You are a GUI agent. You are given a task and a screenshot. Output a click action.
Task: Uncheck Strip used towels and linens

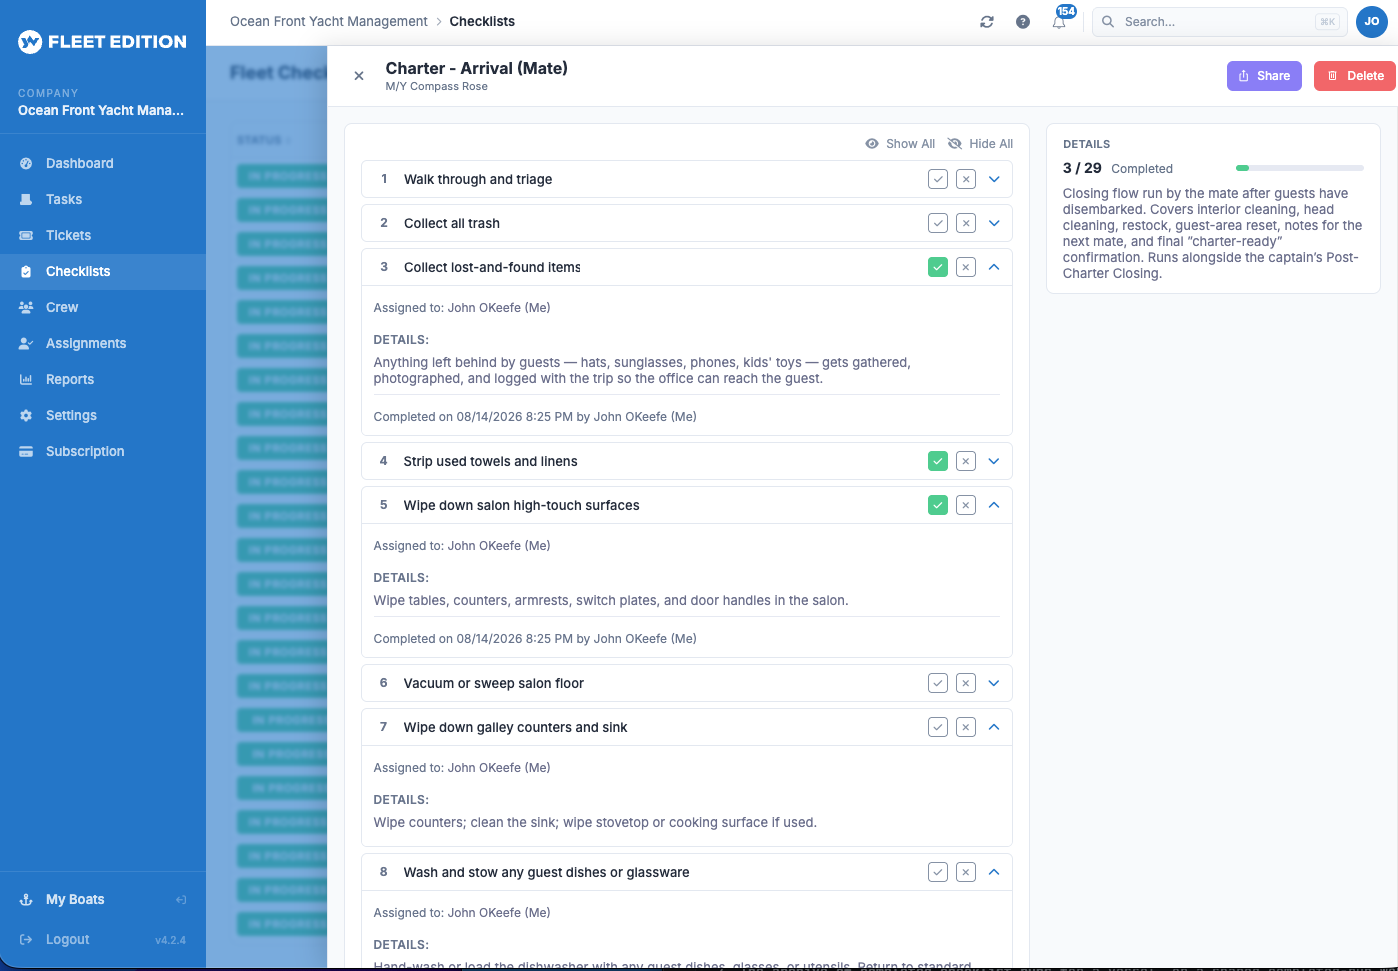click(938, 461)
